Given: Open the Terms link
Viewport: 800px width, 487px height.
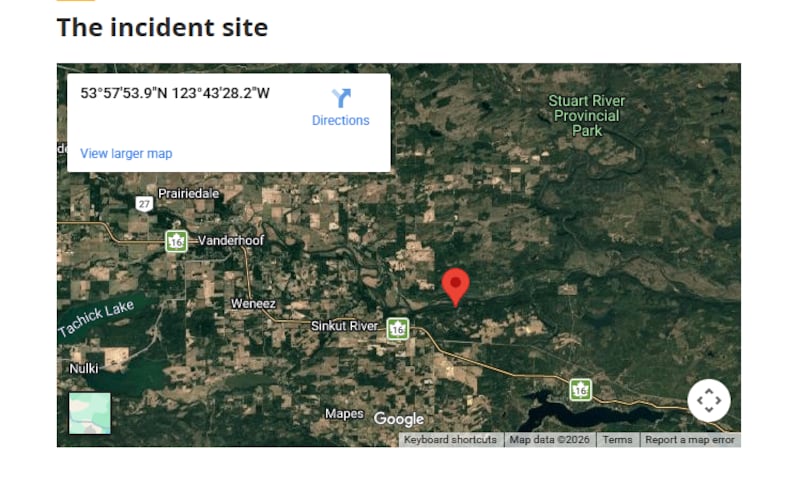Looking at the screenshot, I should [x=617, y=440].
